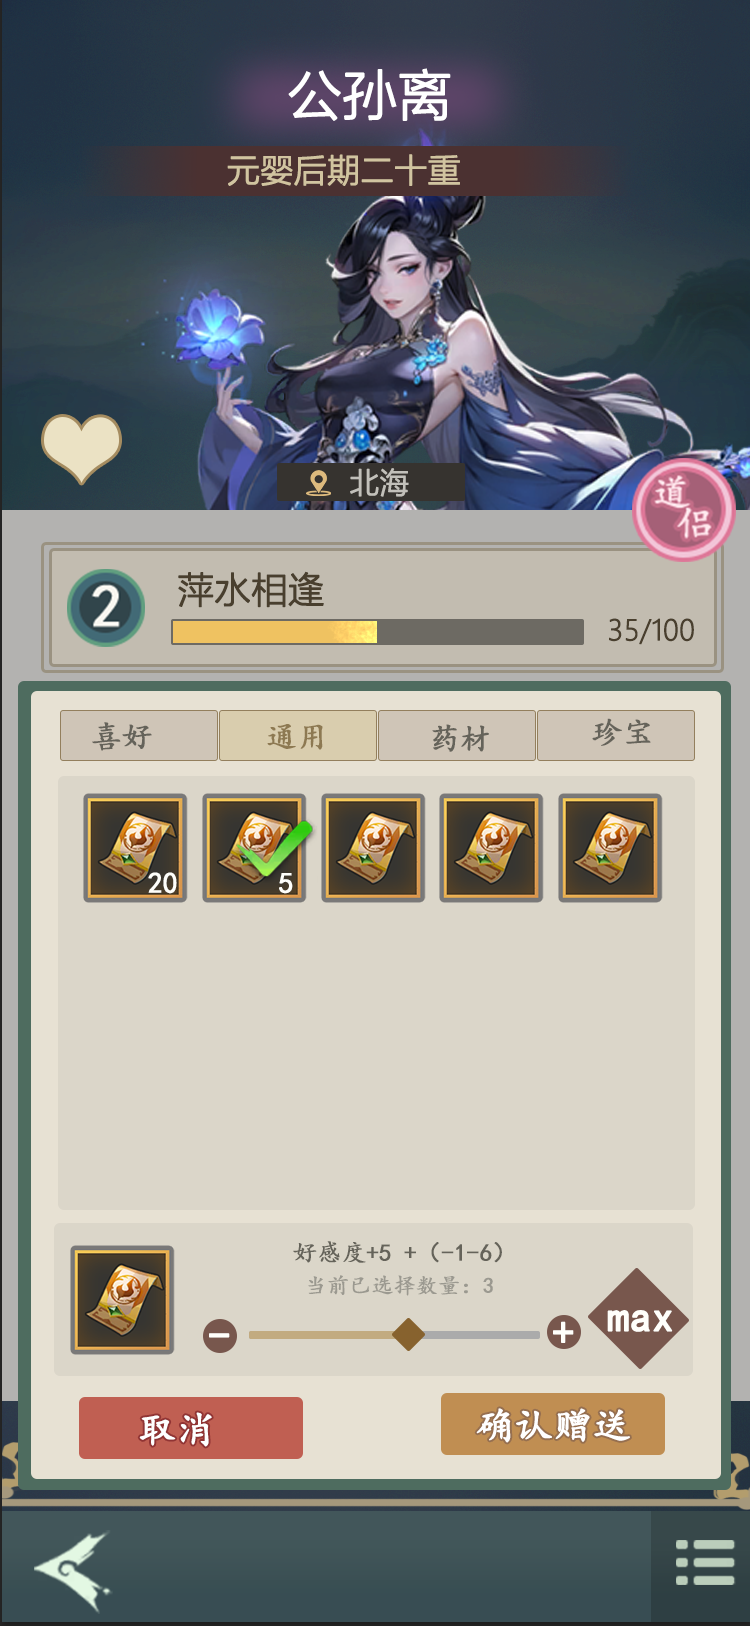Switch to the 喜好 tab
Screen dimensions: 750x1626
coord(139,736)
